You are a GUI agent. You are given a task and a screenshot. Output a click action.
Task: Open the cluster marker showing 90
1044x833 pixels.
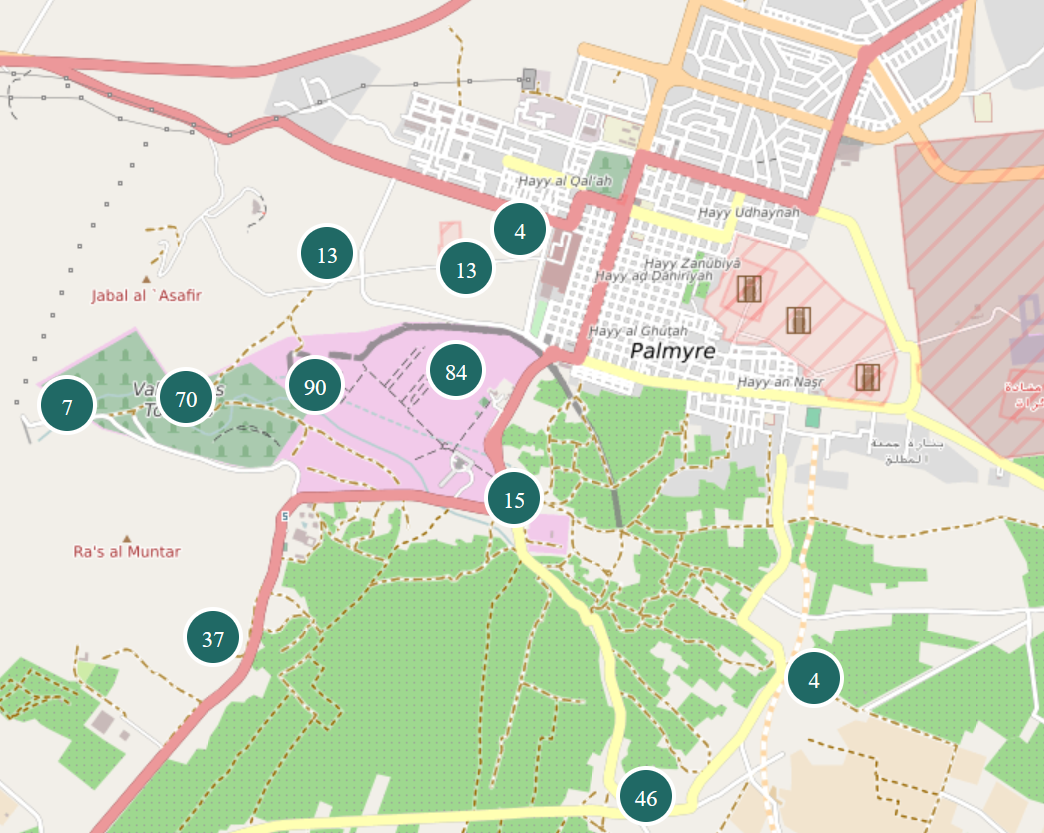pyautogui.click(x=315, y=387)
